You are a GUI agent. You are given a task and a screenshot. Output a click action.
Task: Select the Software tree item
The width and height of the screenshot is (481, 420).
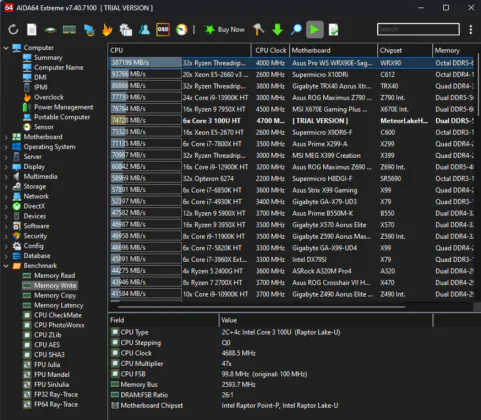[x=36, y=226]
